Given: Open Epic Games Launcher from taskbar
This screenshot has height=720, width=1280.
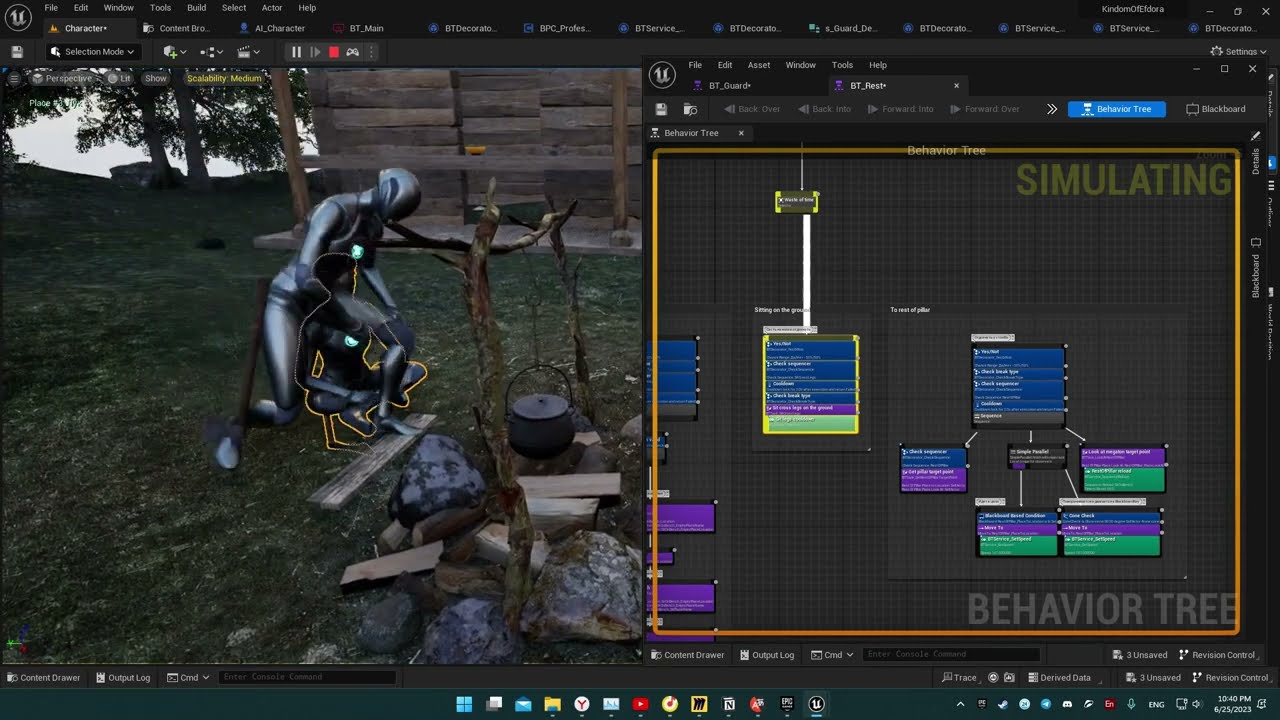Looking at the screenshot, I should [787, 704].
